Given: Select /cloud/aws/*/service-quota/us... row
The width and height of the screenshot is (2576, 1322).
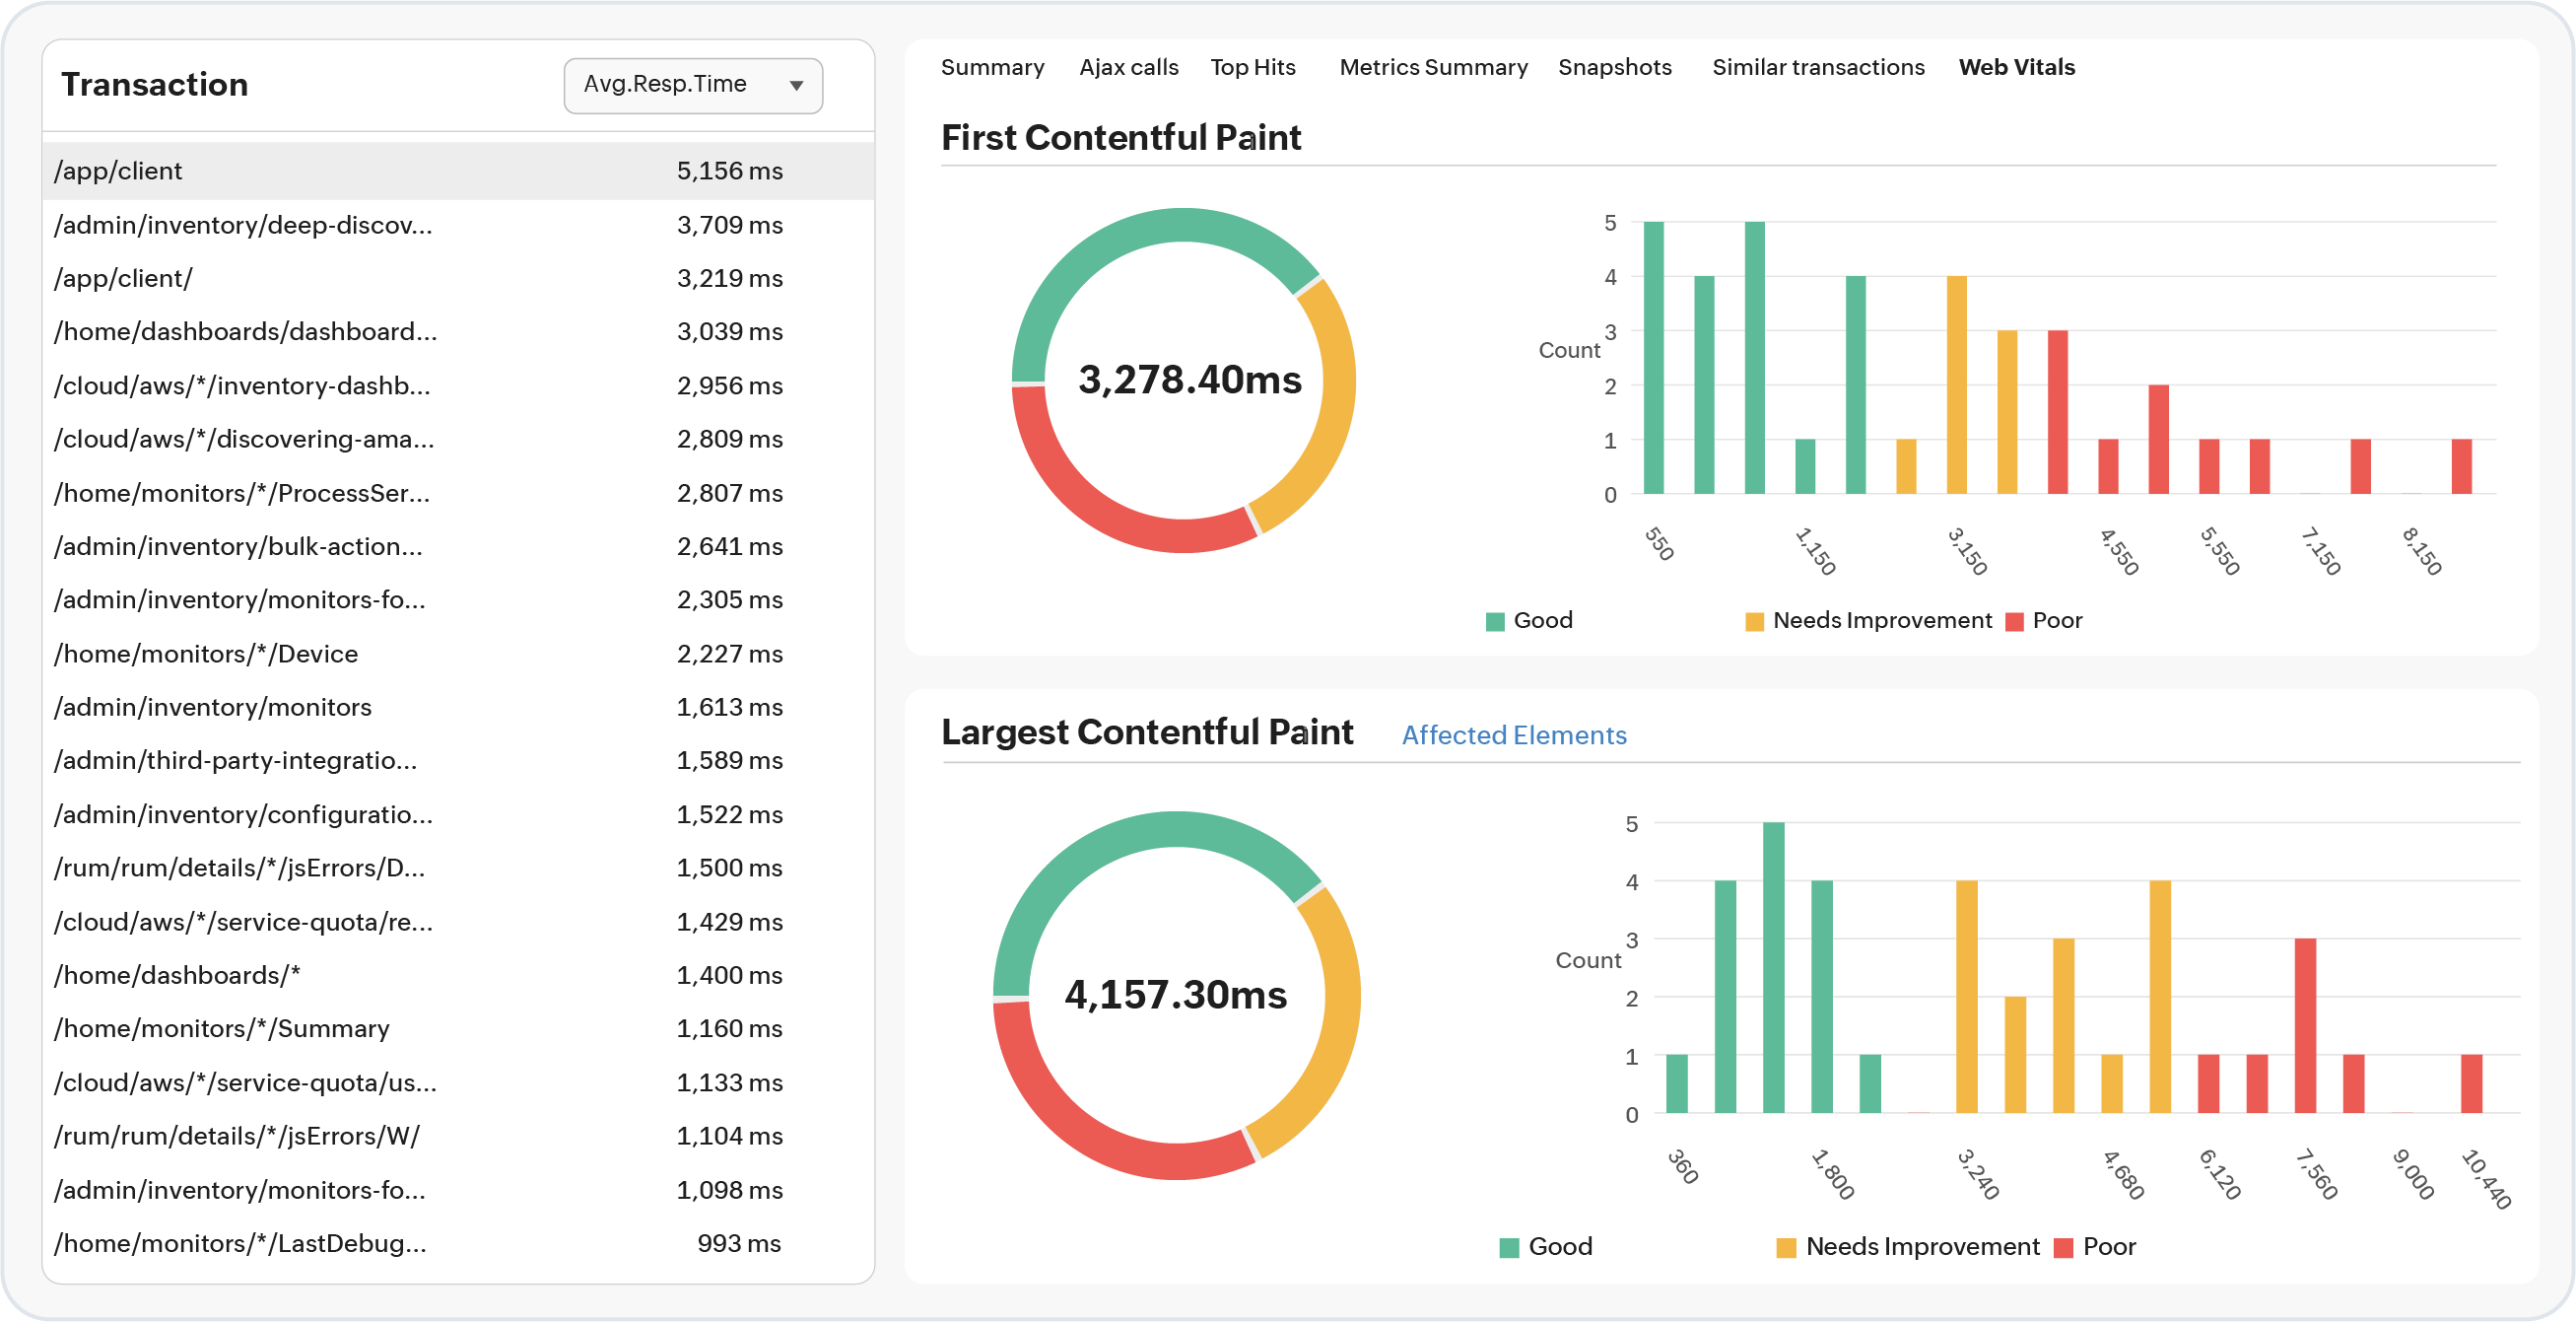Looking at the screenshot, I should click(x=458, y=1083).
